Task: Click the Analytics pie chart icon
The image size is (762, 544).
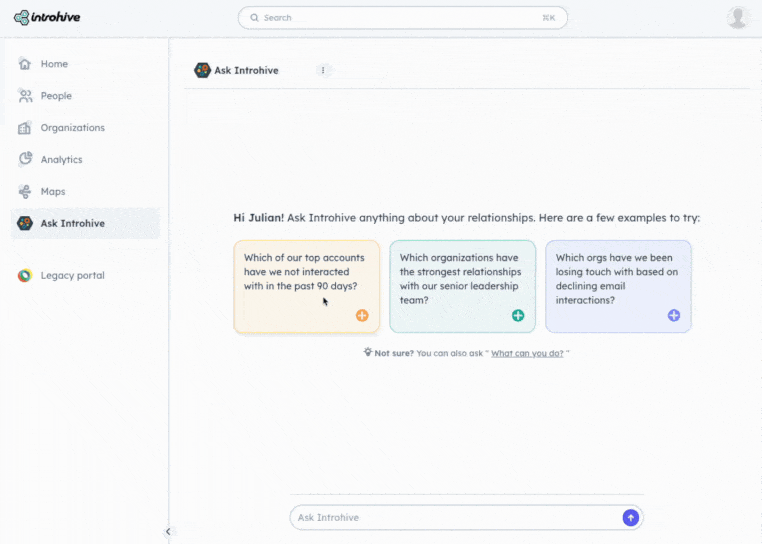Action: [x=25, y=159]
